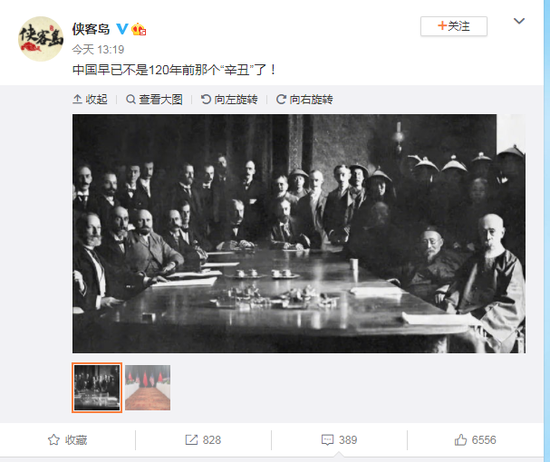
Task: Rotate the image left with 向左旋转
Action: coord(229,100)
